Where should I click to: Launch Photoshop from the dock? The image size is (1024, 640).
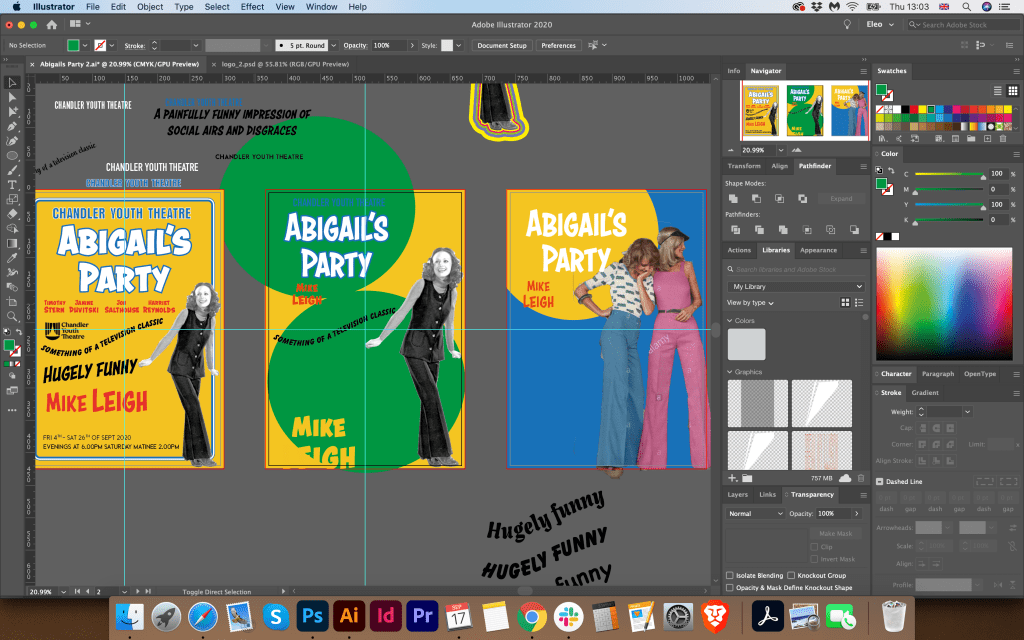click(x=313, y=614)
